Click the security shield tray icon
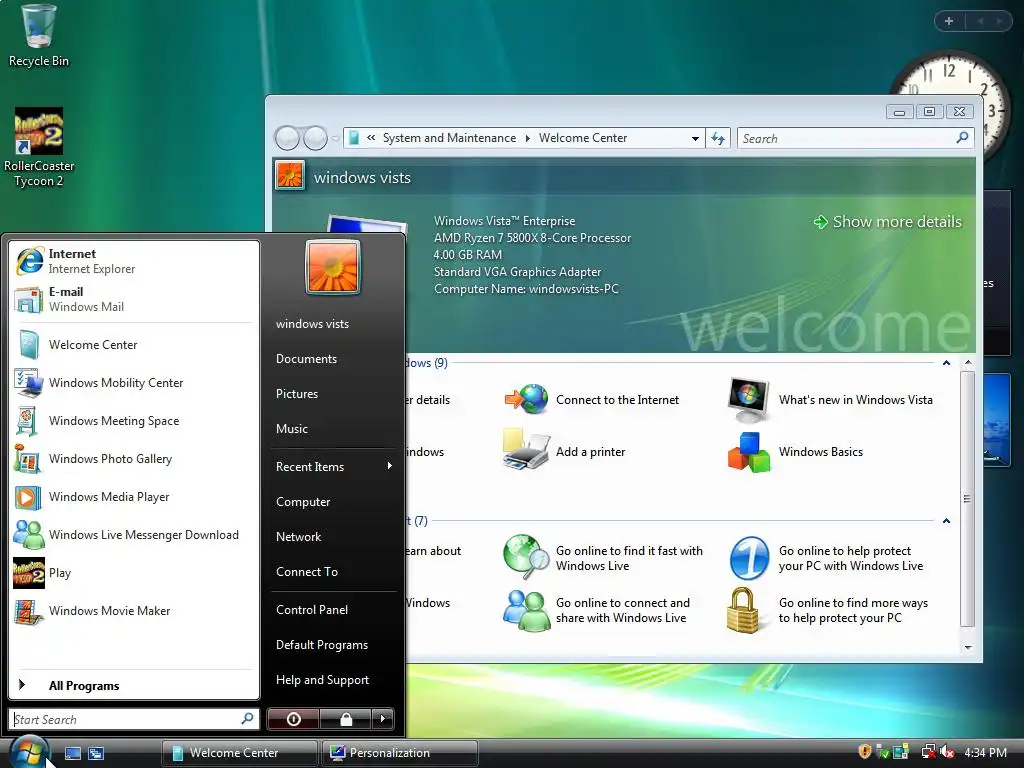1024x768 pixels. pyautogui.click(x=865, y=752)
